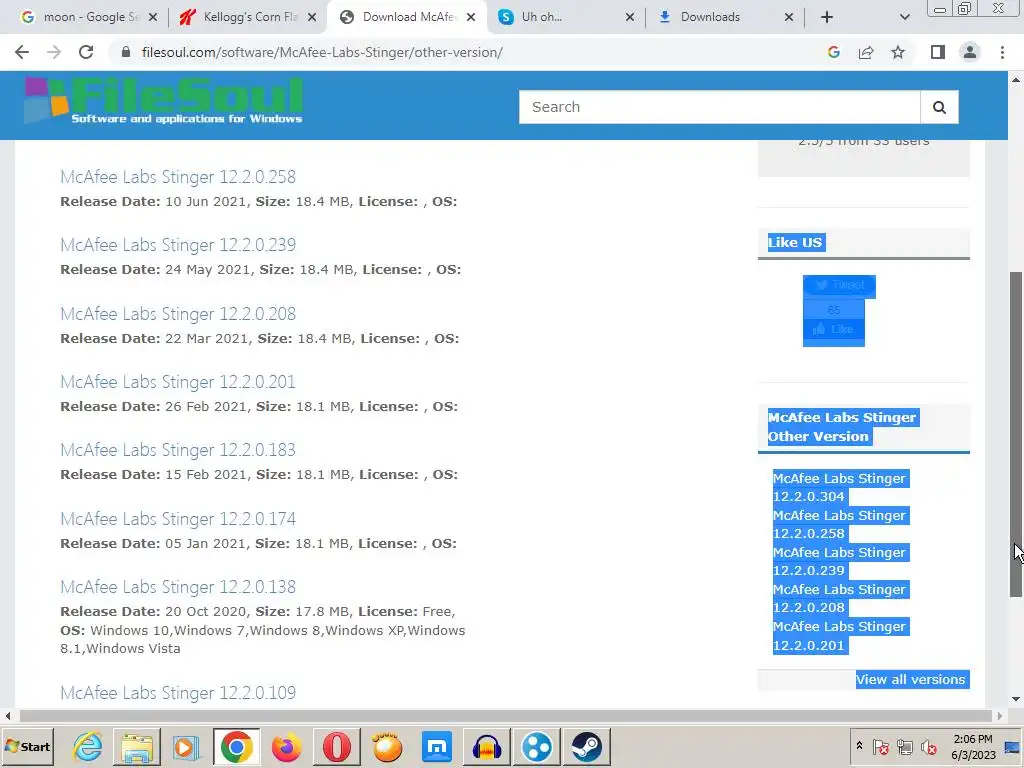The width and height of the screenshot is (1024, 768).
Task: Expand the tab search chevron
Action: [x=904, y=17]
